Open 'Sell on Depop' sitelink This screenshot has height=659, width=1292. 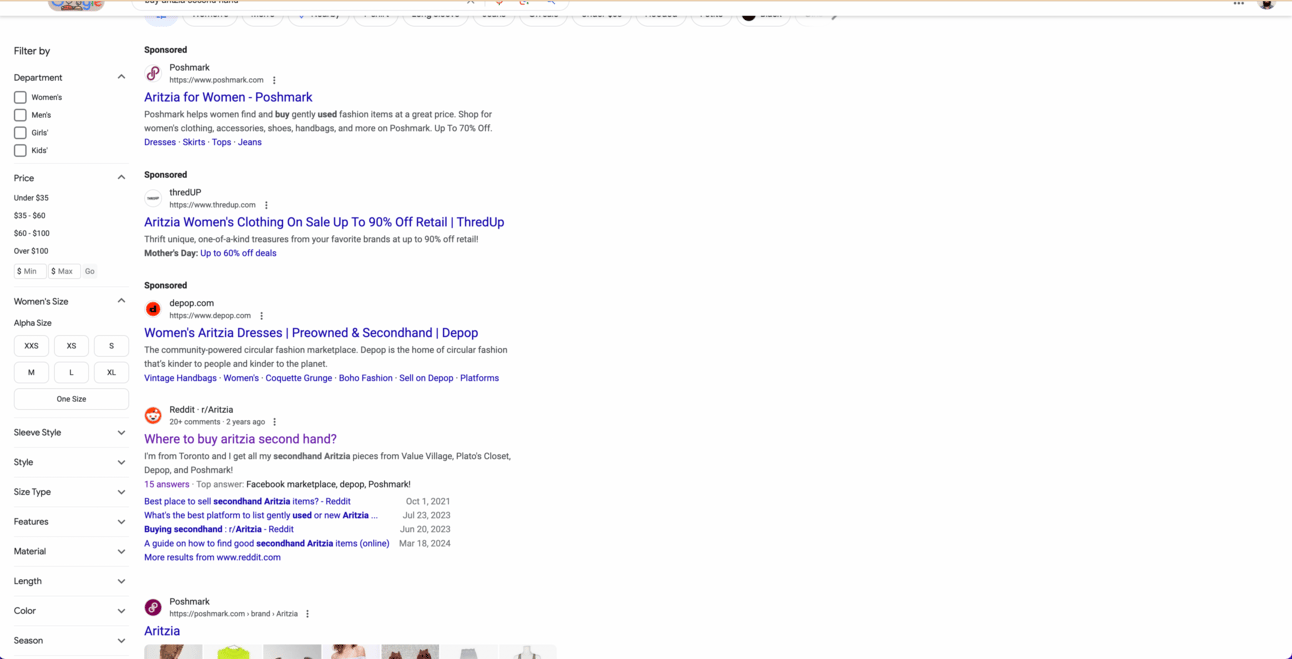pos(426,378)
